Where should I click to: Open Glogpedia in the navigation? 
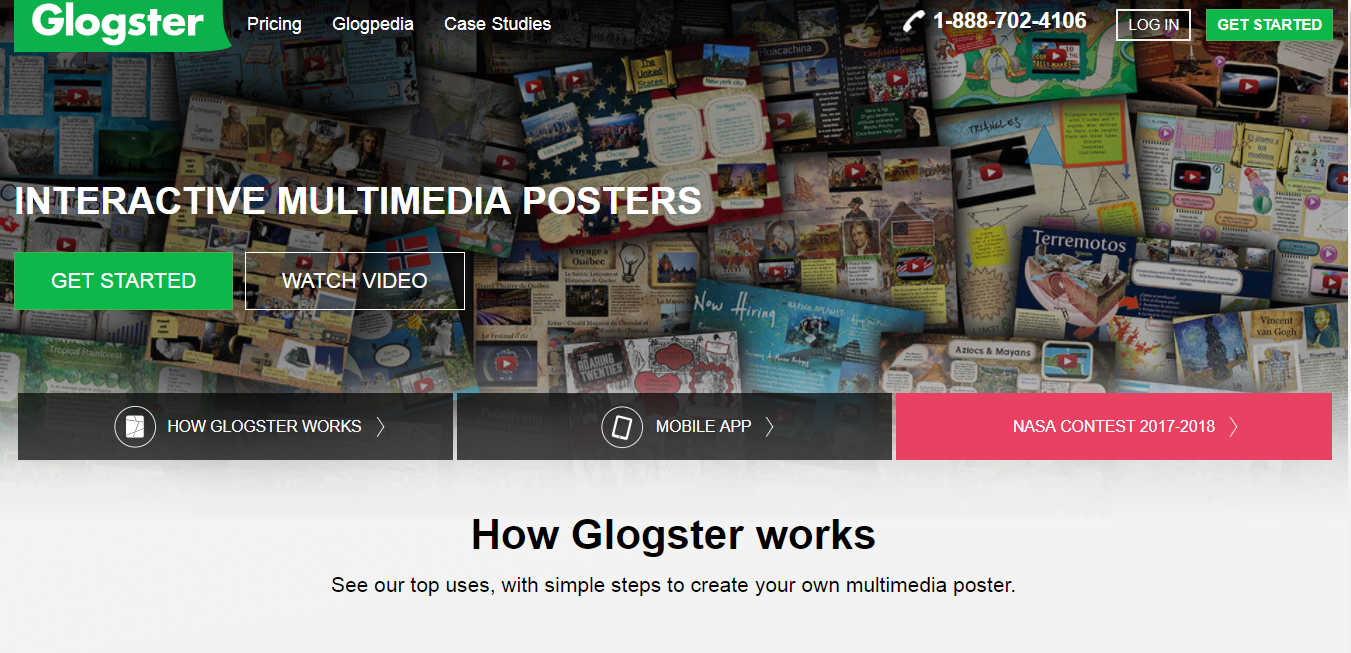373,24
